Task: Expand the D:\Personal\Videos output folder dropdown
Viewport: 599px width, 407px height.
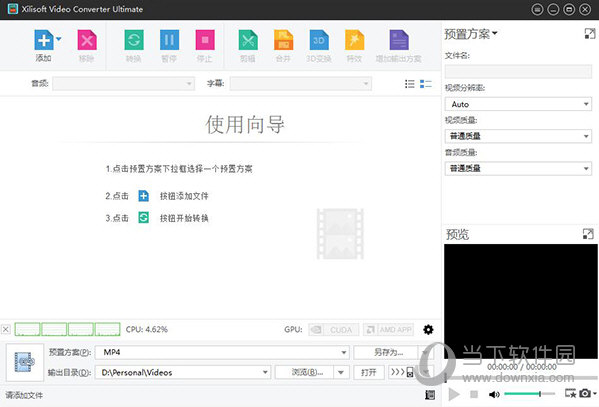Action: tap(183, 372)
